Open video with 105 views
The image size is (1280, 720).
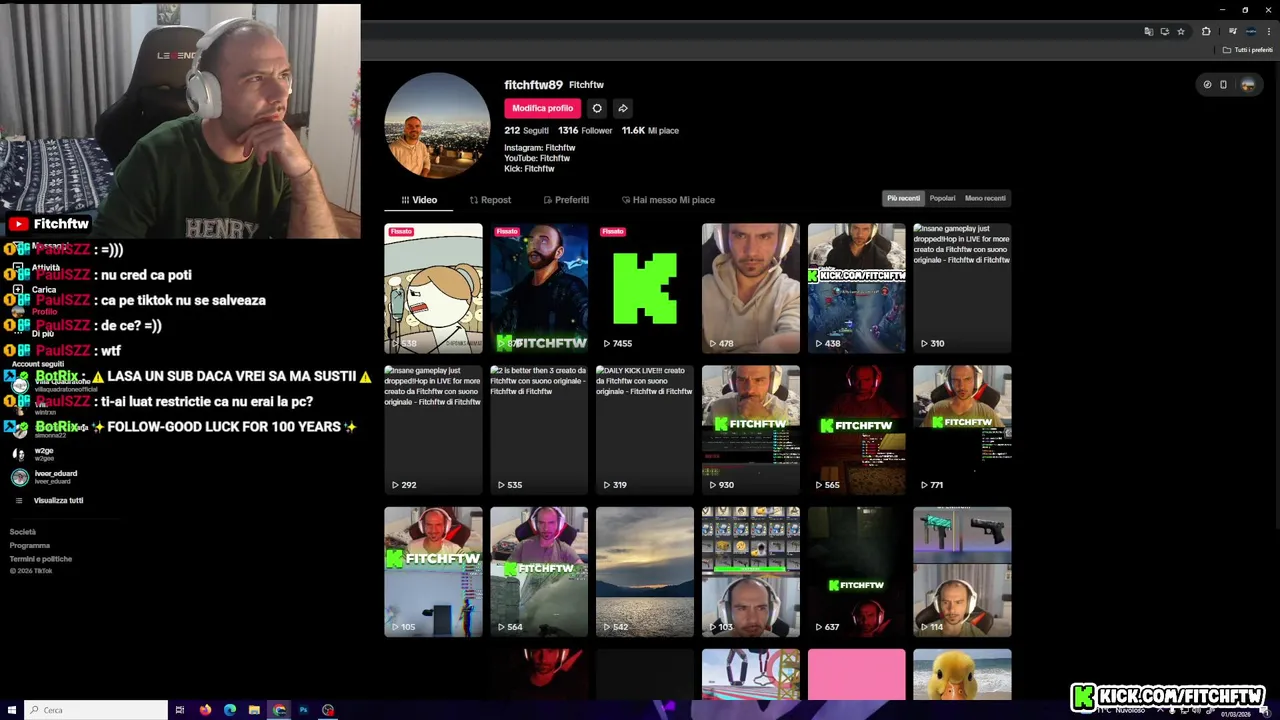tap(433, 572)
